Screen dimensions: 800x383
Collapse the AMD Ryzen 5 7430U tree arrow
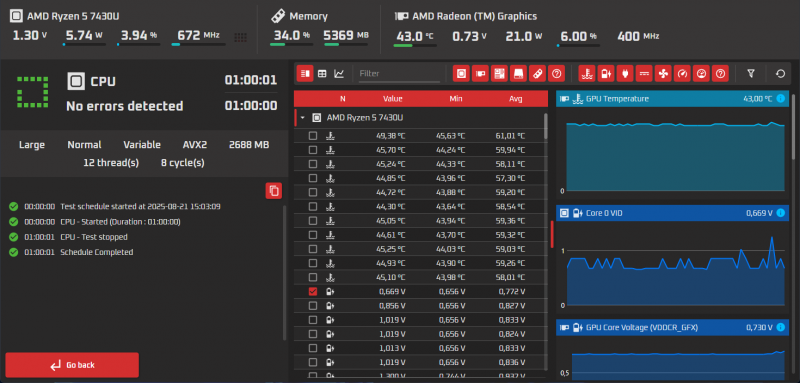303,118
